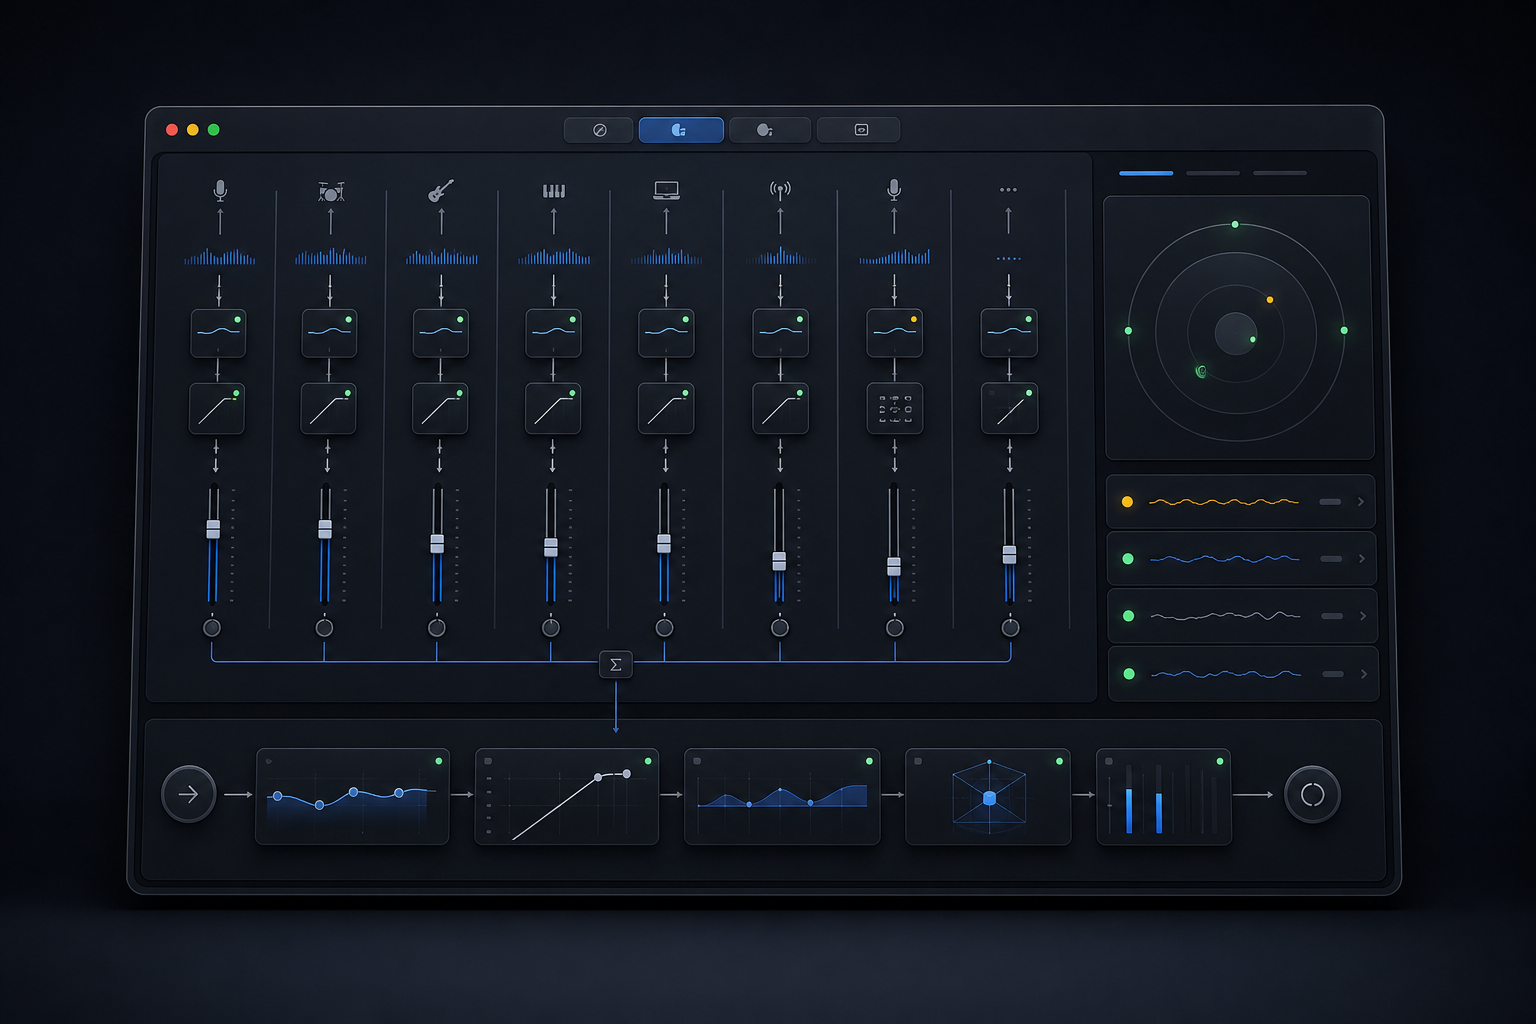This screenshot has width=1536, height=1024.
Task: Open the EQ curve module on ellipsis channel
Action: [1009, 333]
